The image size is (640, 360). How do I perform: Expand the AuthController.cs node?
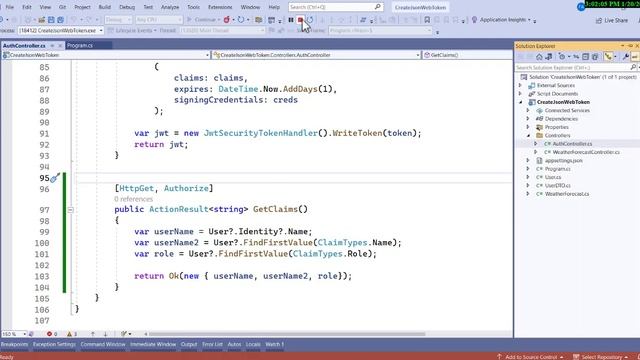pyautogui.click(x=536, y=144)
